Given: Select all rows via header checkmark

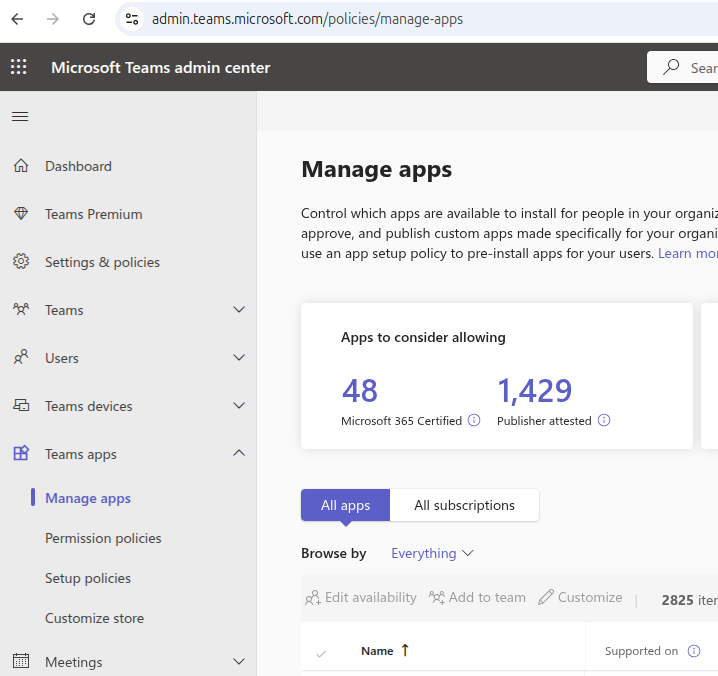Looking at the screenshot, I should pyautogui.click(x=321, y=654).
